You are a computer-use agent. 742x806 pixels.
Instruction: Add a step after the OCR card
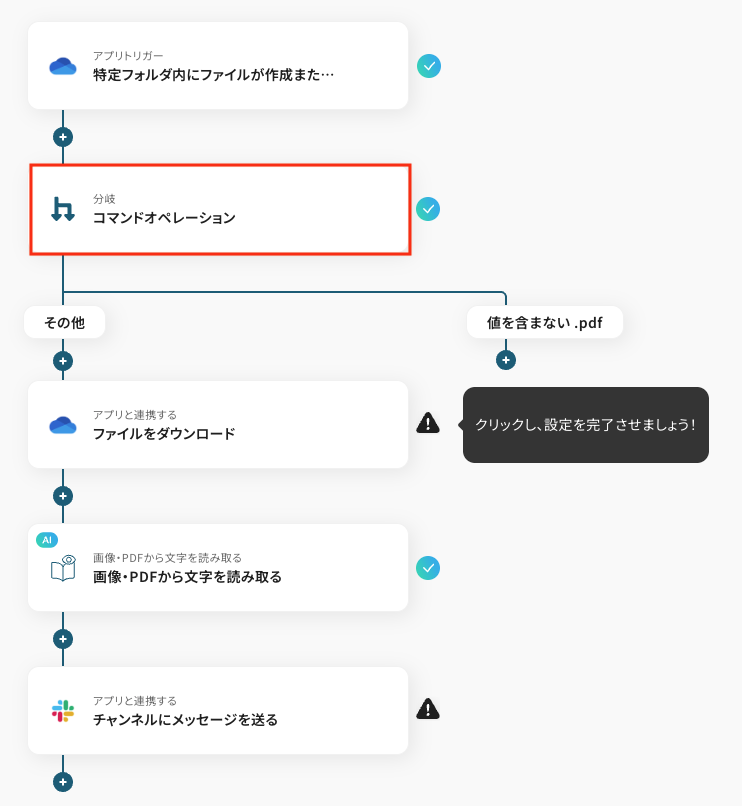[63, 639]
